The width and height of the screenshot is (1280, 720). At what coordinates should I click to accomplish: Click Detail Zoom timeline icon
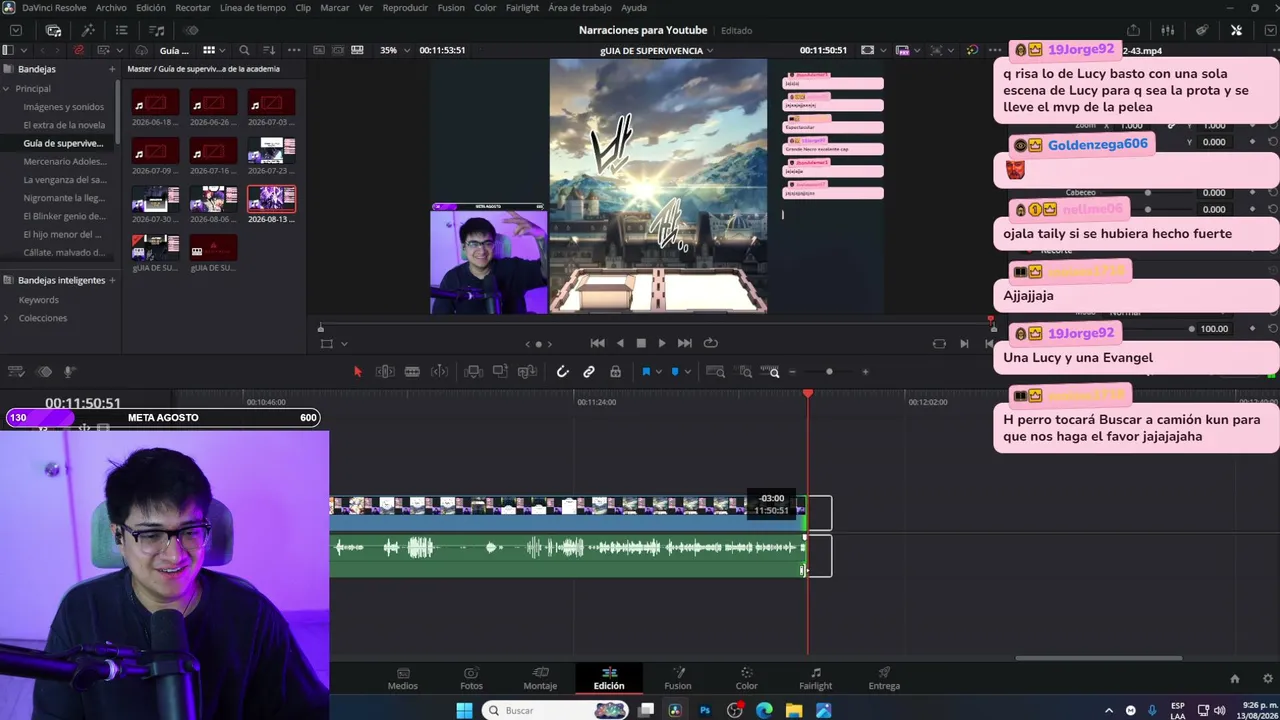(x=745, y=372)
